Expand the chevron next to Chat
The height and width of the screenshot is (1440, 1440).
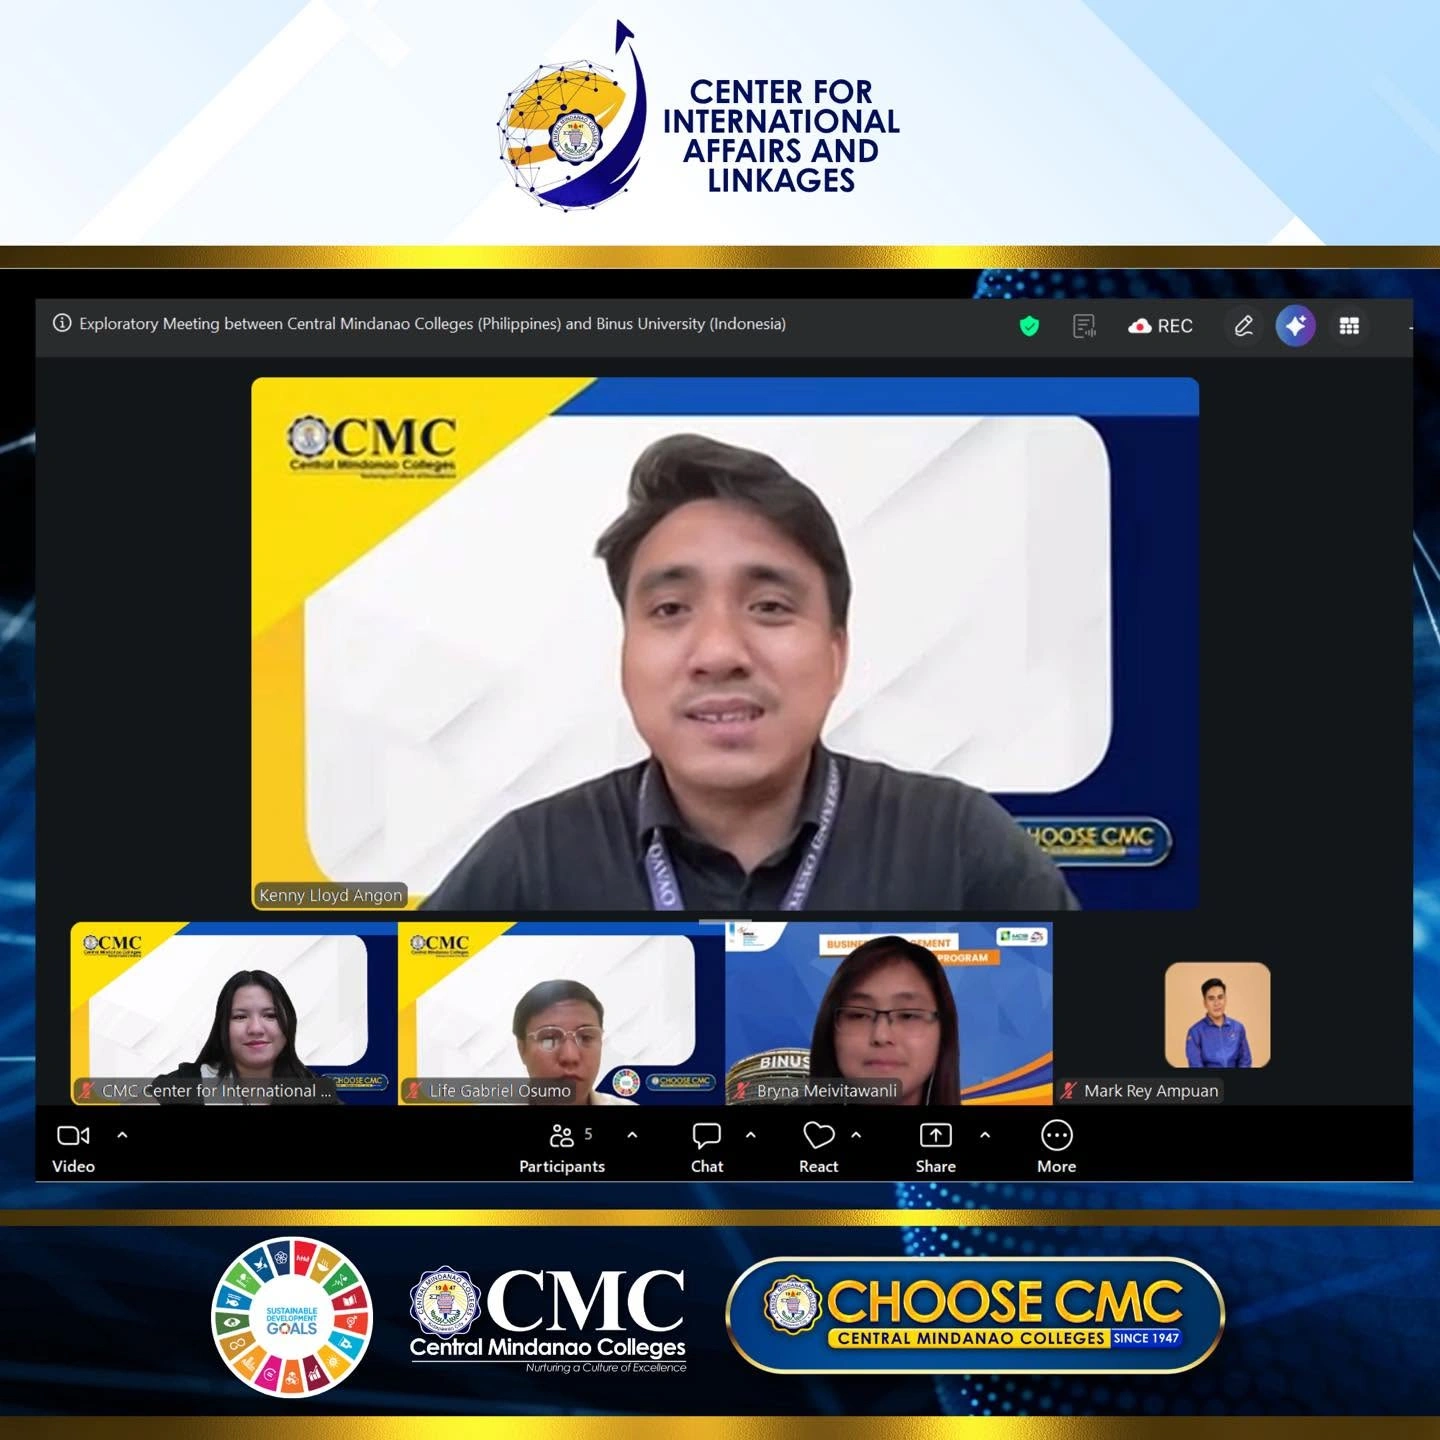[x=751, y=1135]
